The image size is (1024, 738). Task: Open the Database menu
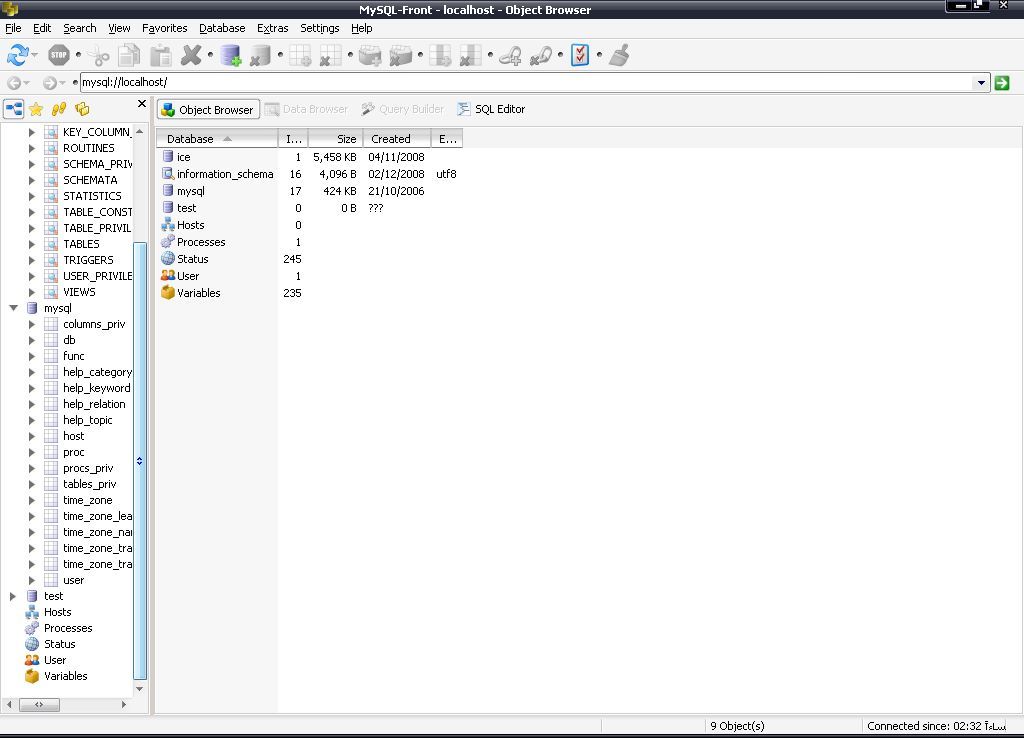[x=222, y=28]
